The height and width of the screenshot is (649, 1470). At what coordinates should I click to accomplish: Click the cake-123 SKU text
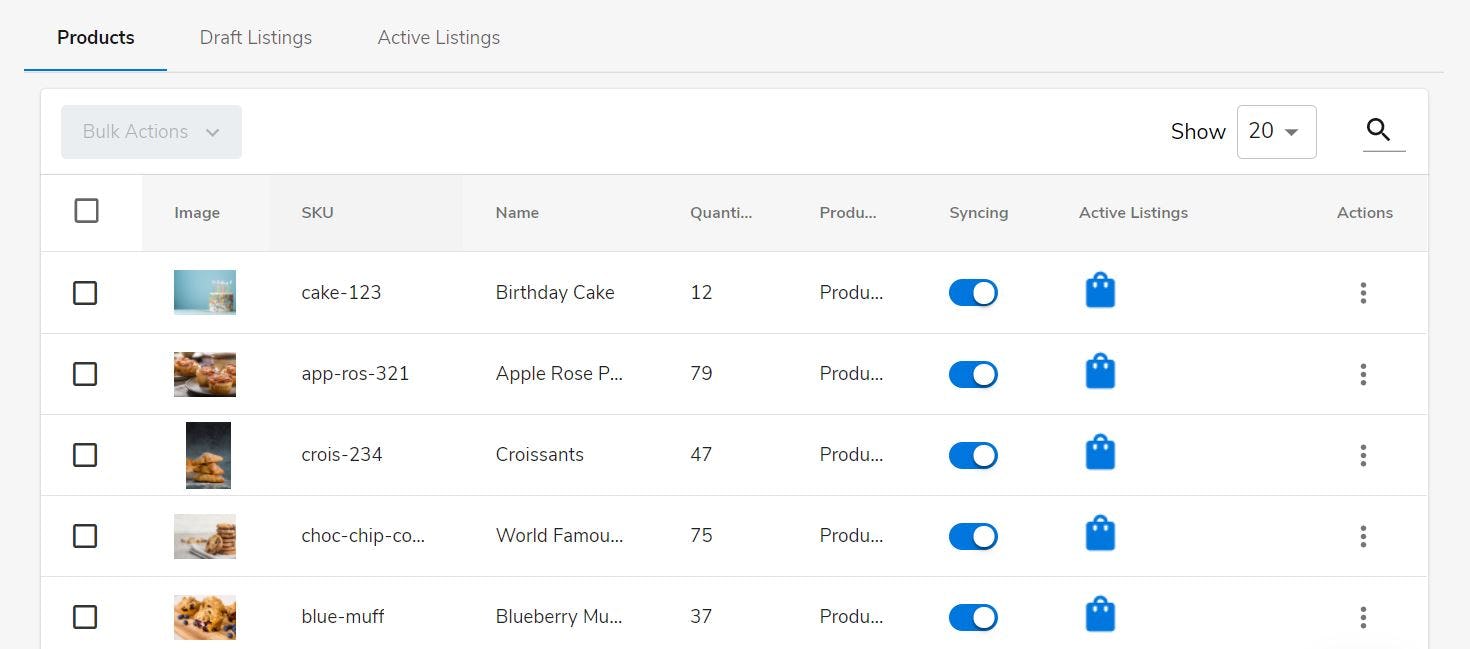tap(341, 293)
